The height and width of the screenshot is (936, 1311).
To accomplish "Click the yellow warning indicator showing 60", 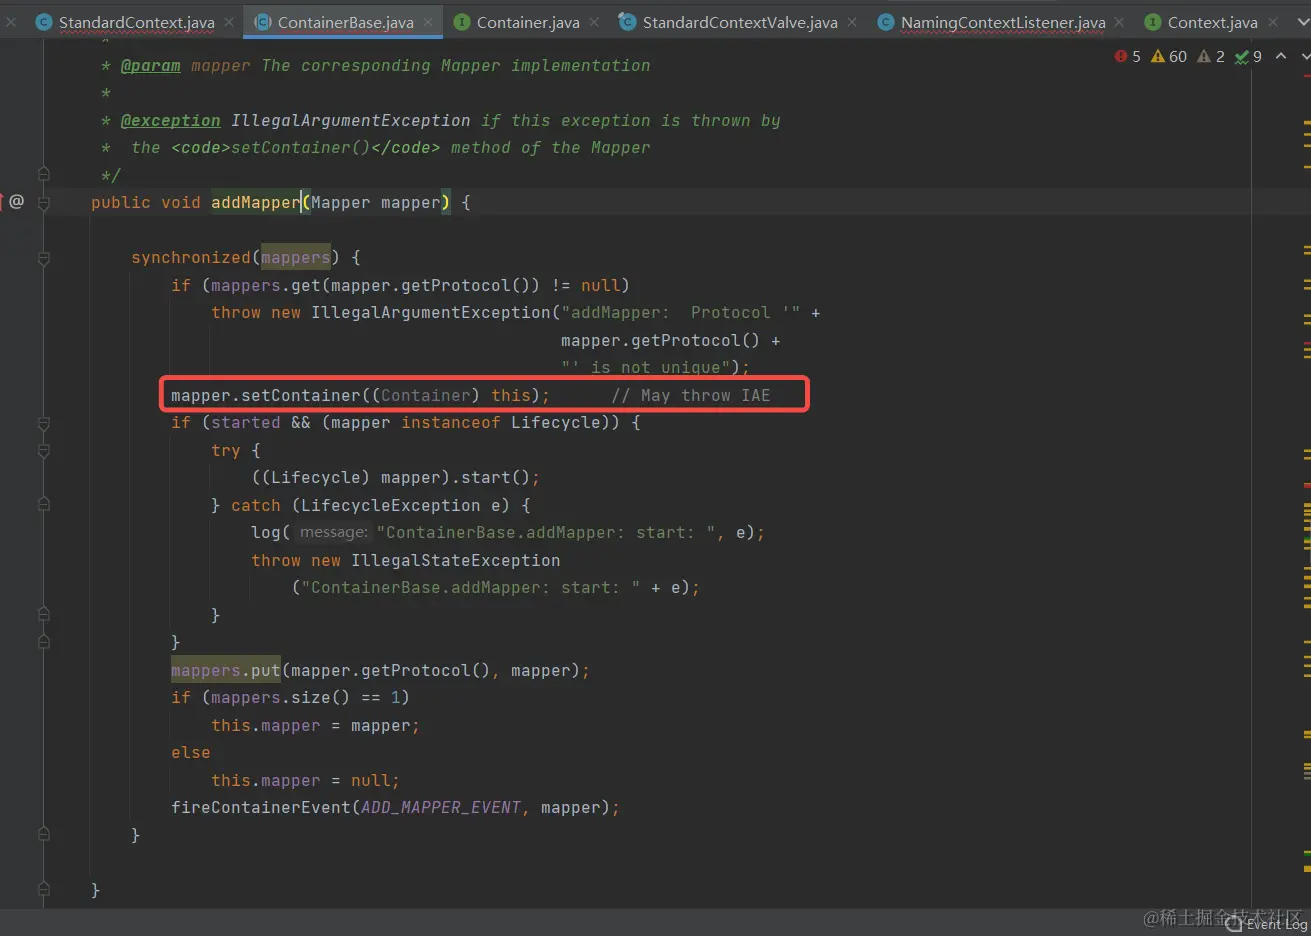I will pyautogui.click(x=1169, y=57).
